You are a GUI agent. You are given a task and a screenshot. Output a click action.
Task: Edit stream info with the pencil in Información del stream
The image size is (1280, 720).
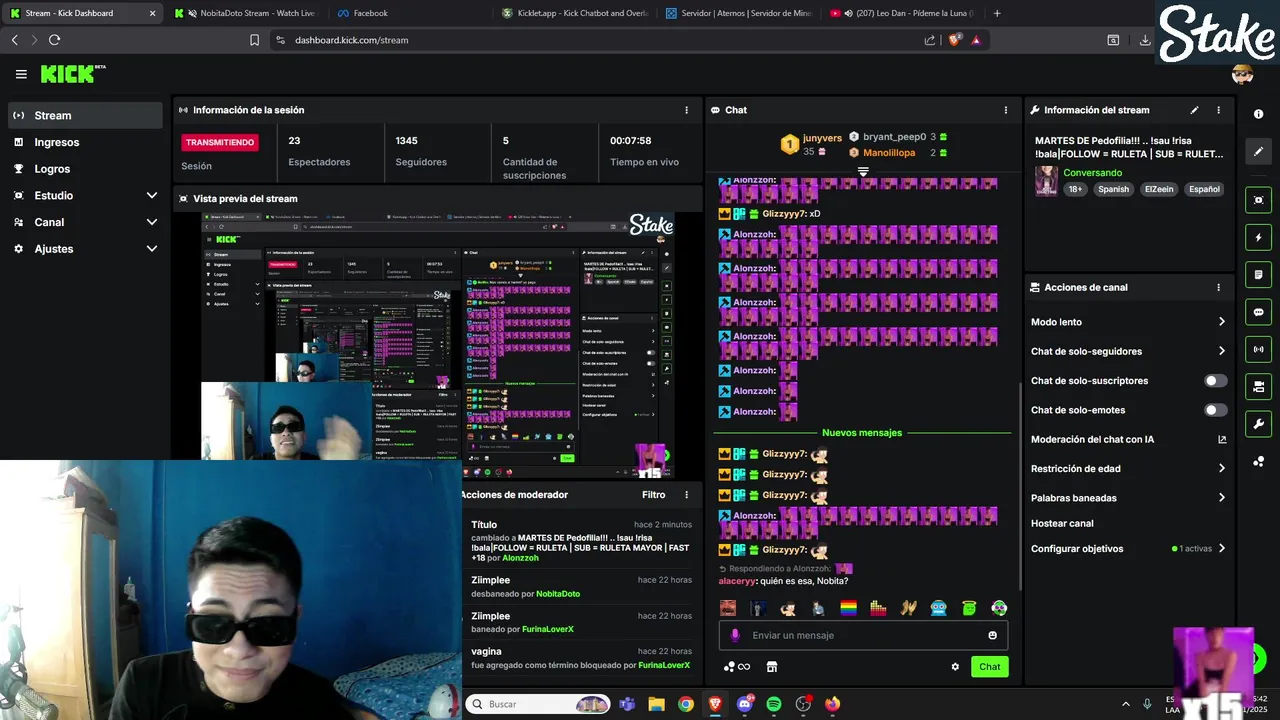pos(1194,110)
